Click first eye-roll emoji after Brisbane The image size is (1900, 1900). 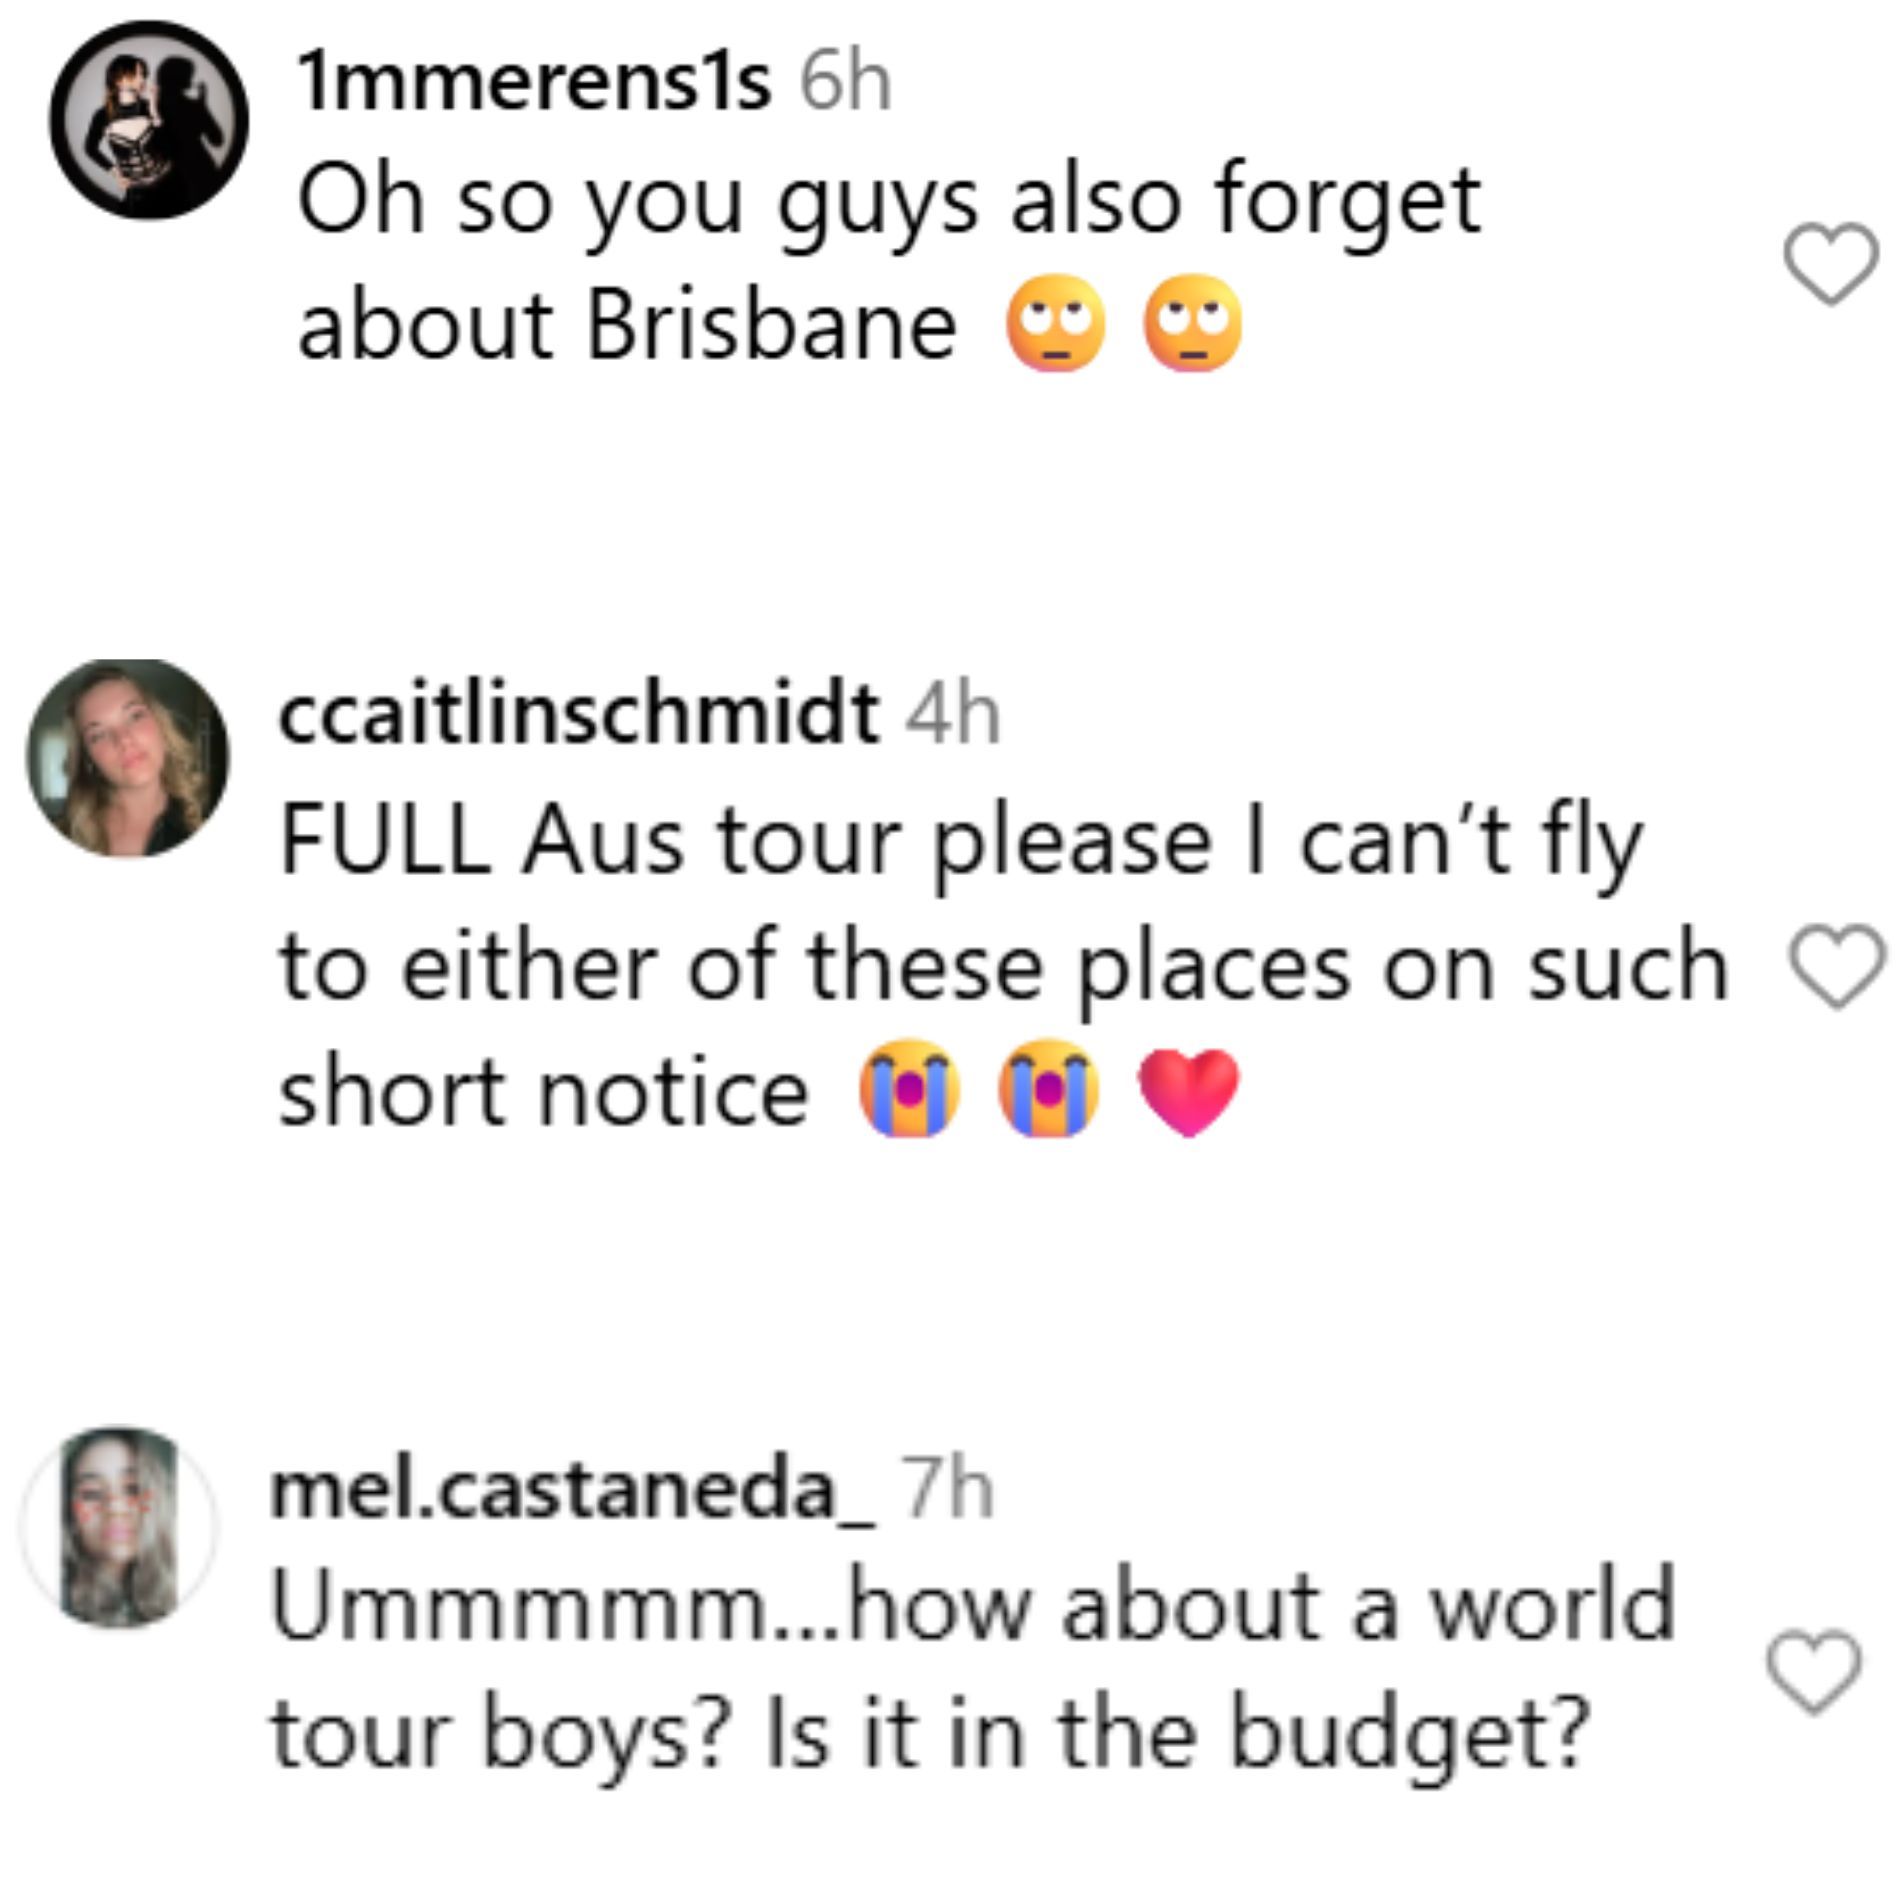[x=1056, y=326]
